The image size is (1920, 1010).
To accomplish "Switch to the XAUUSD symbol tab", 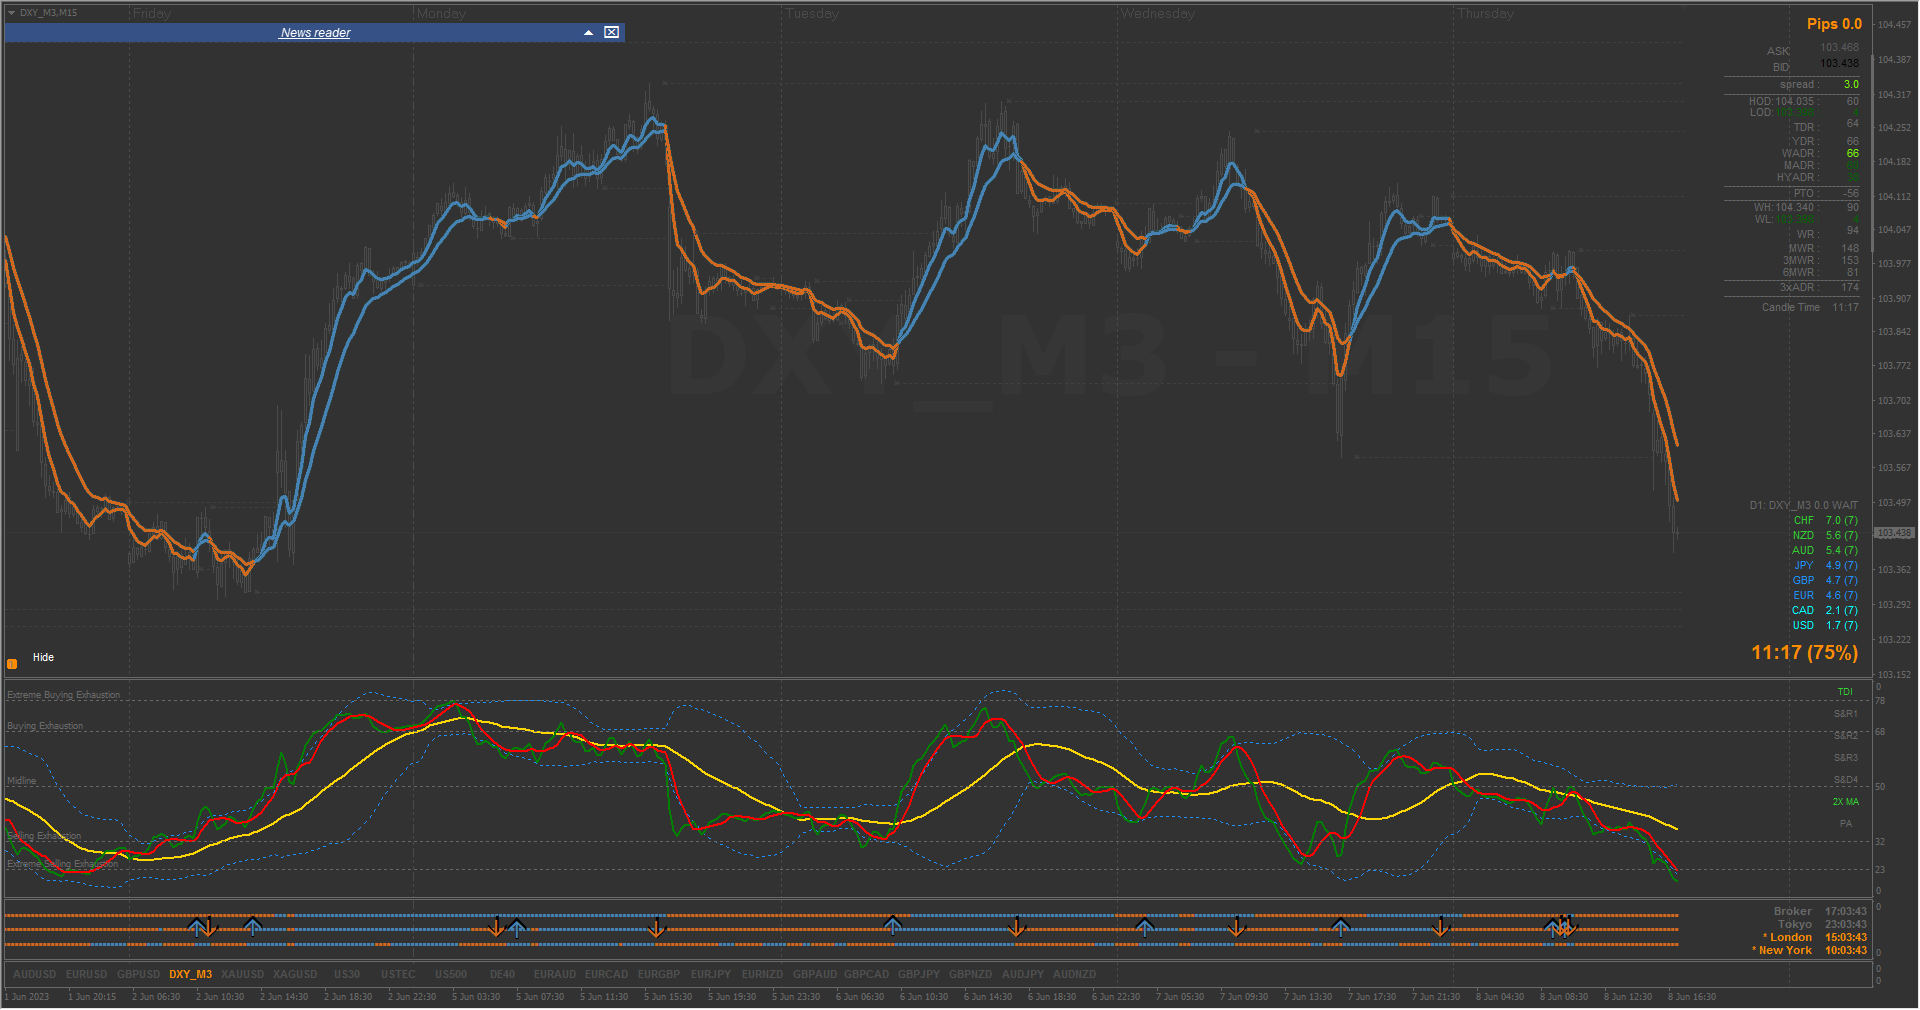I will coord(242,974).
